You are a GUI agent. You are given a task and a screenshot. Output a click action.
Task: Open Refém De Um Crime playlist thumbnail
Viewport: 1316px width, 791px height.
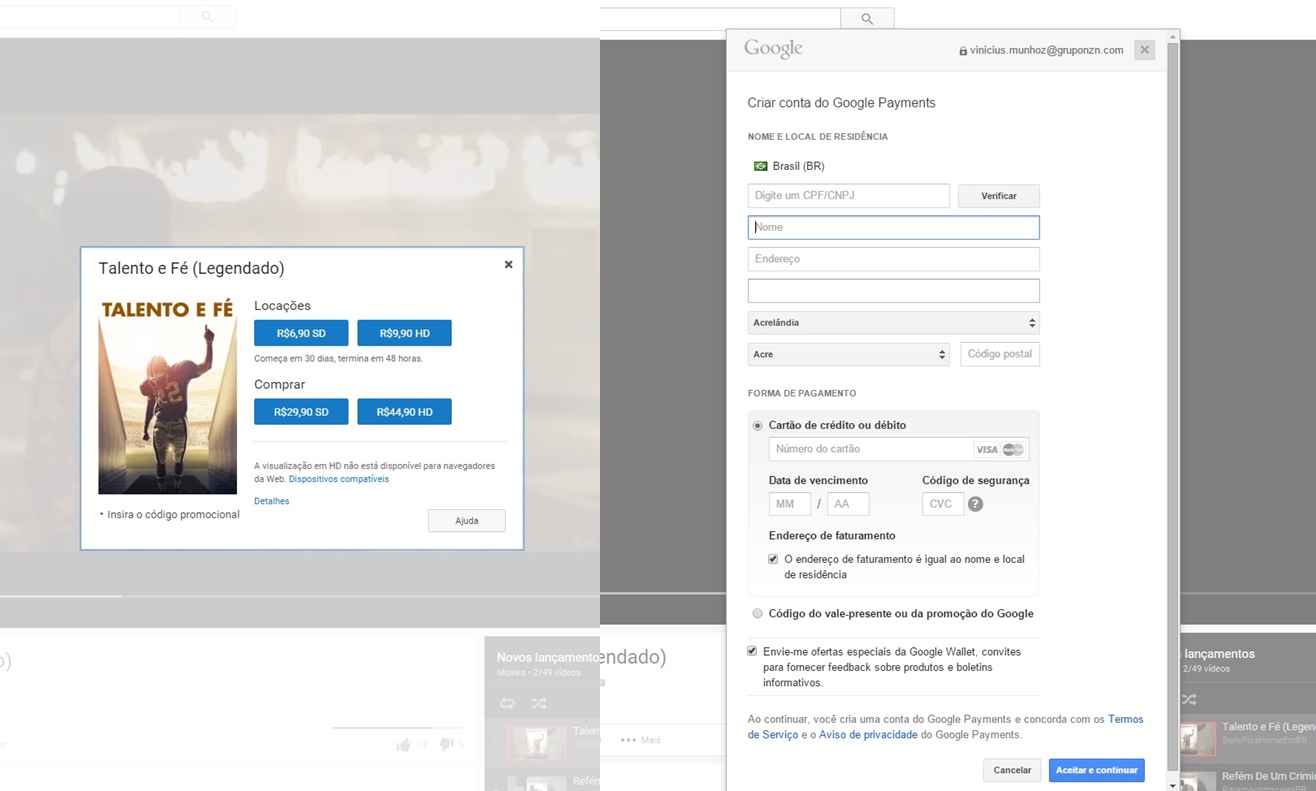click(1199, 780)
